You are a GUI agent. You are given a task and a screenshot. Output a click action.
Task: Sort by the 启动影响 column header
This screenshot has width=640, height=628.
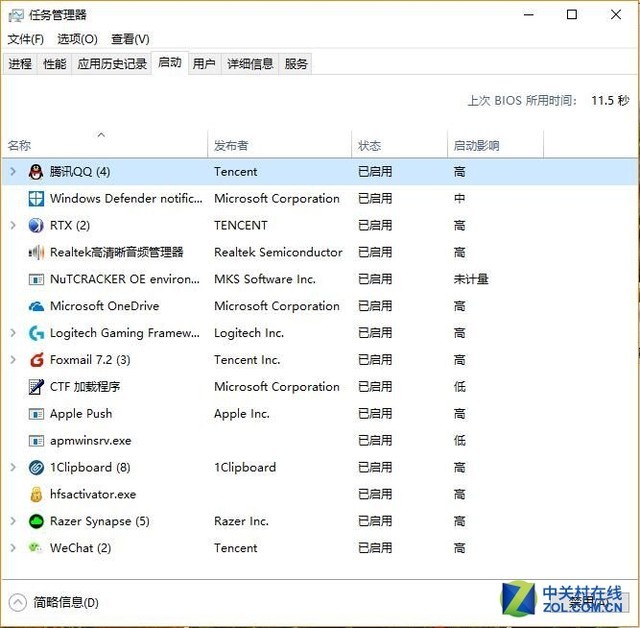click(496, 145)
